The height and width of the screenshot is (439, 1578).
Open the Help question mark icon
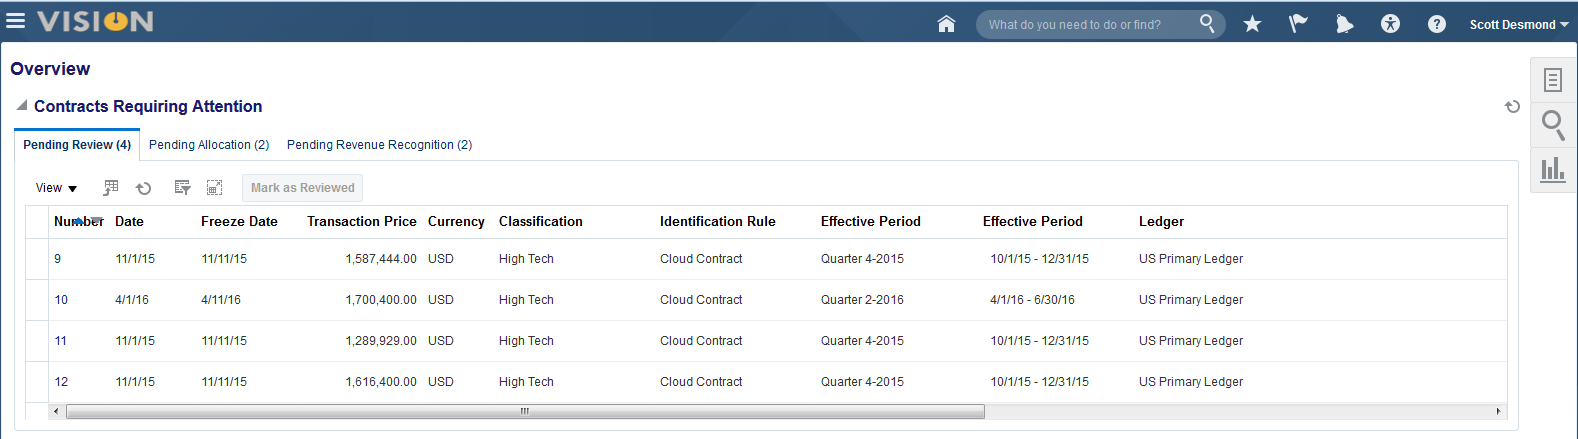pos(1436,24)
